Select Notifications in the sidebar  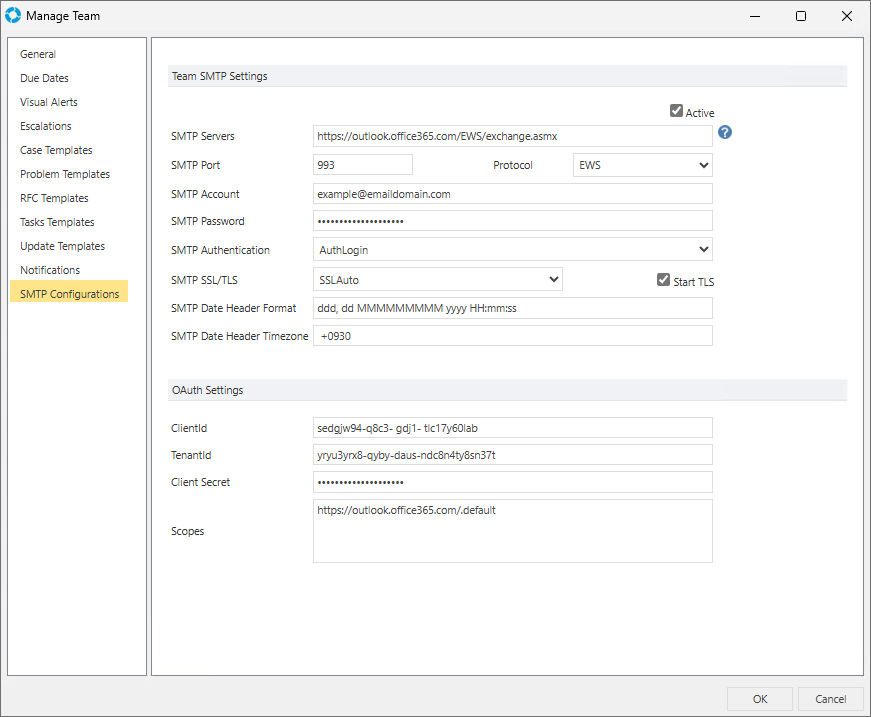coord(50,270)
